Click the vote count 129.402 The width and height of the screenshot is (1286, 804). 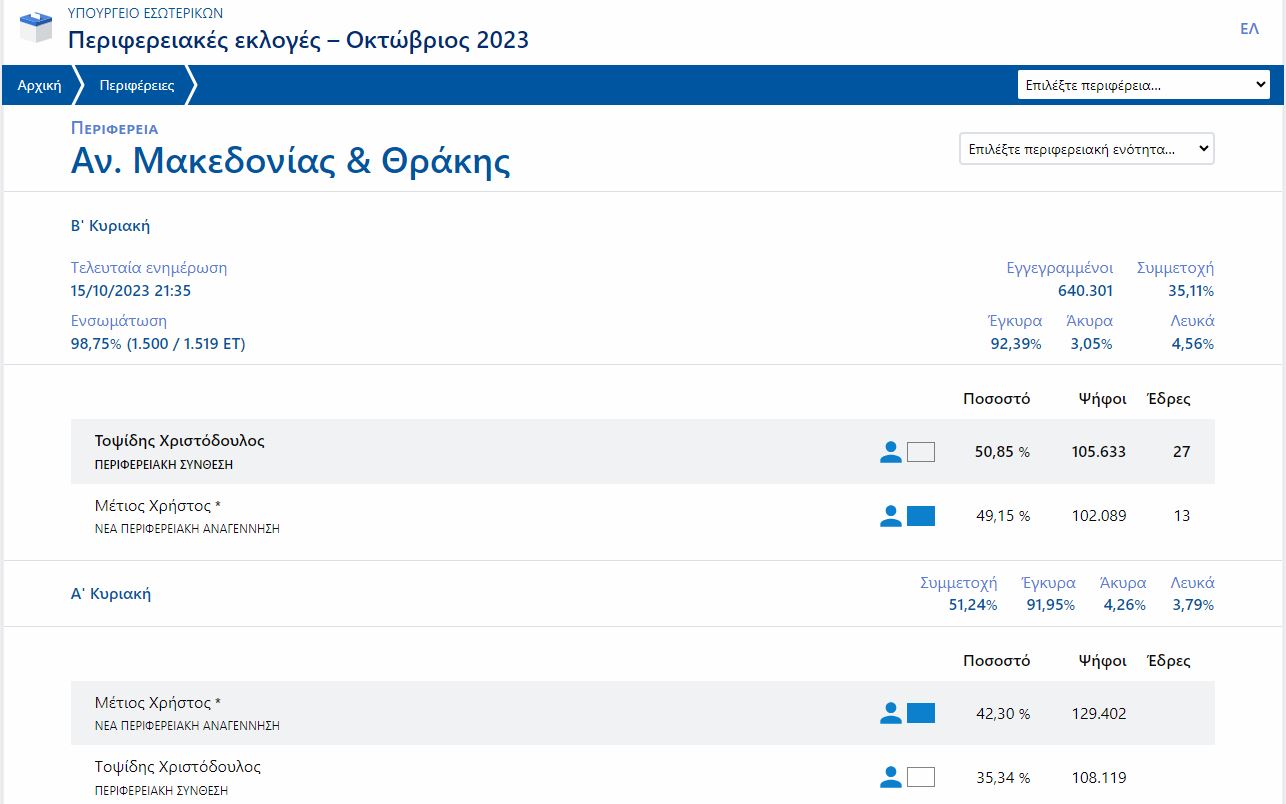pos(1098,714)
